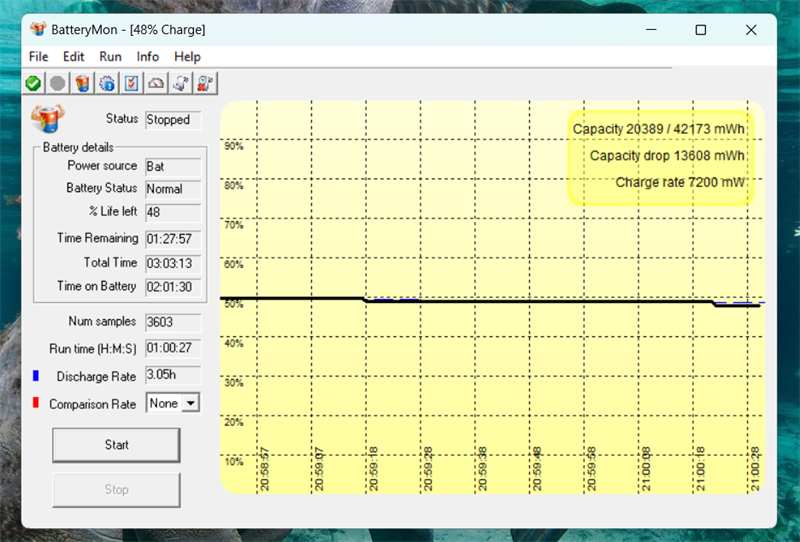The height and width of the screenshot is (542, 800).
Task: Click the Discharge Rate field 3.05h
Action: click(x=173, y=375)
